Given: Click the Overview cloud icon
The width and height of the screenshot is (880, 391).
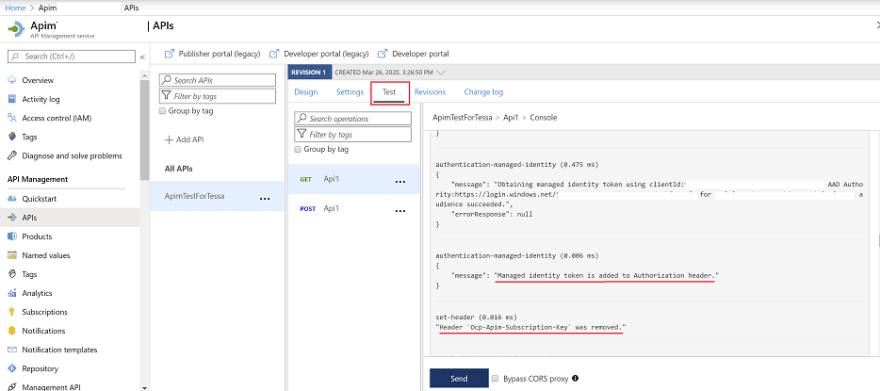Looking at the screenshot, I should (x=12, y=80).
